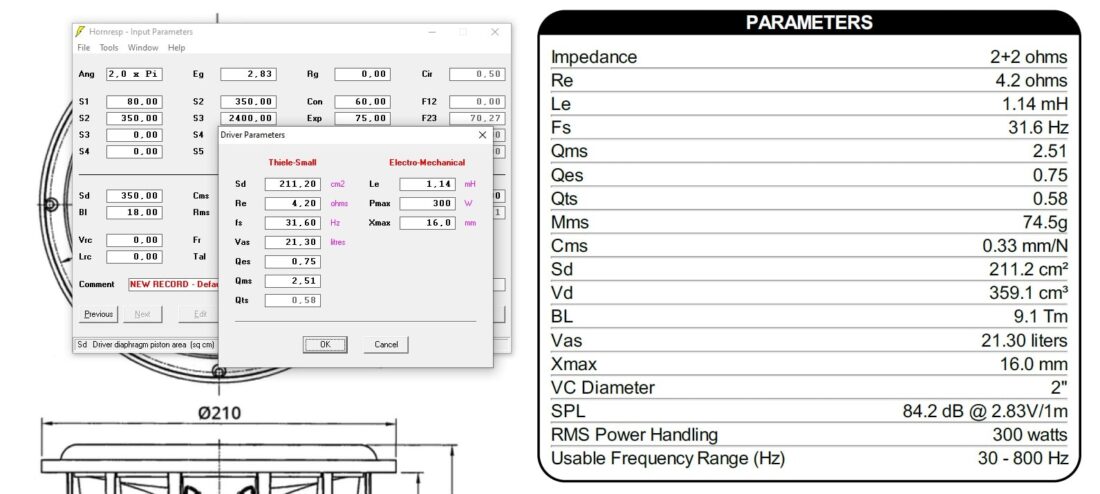This screenshot has width=1100, height=494.
Task: Minimize the Hornresp Input Parameters window
Action: tap(432, 32)
